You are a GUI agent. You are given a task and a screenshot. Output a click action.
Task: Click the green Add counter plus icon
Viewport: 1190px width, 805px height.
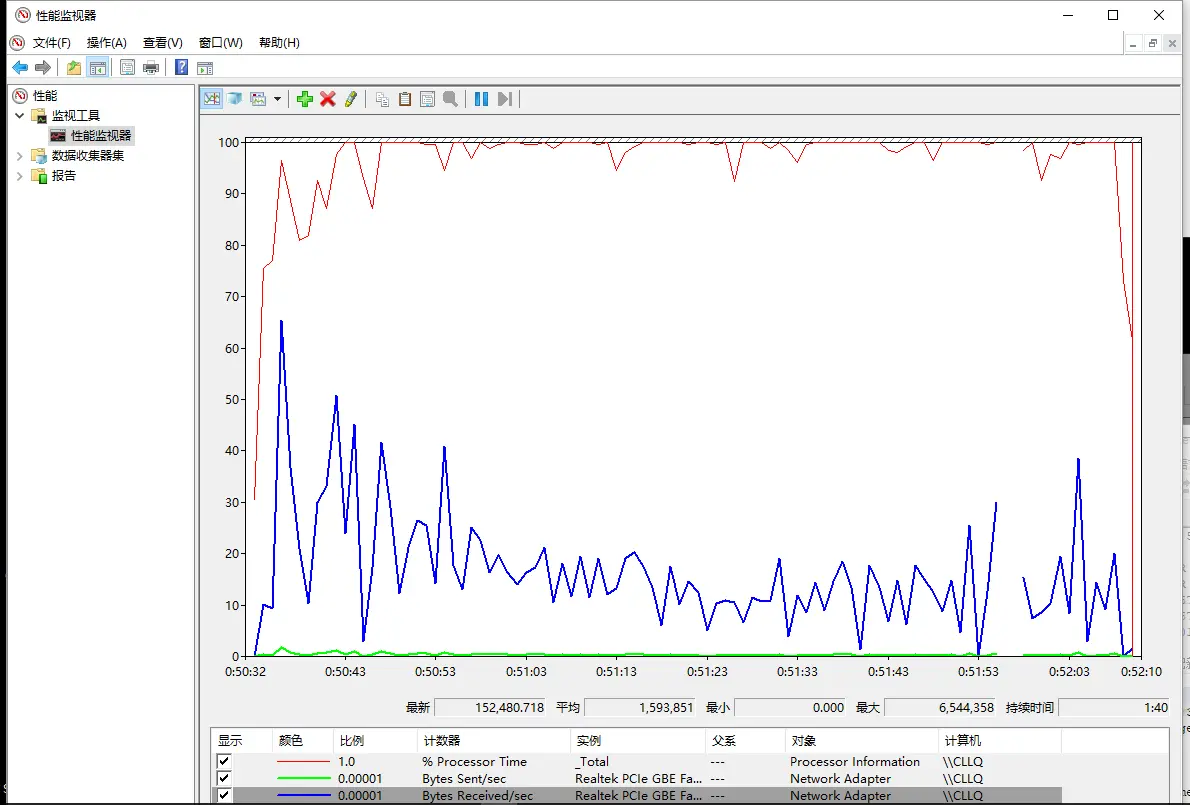305,99
